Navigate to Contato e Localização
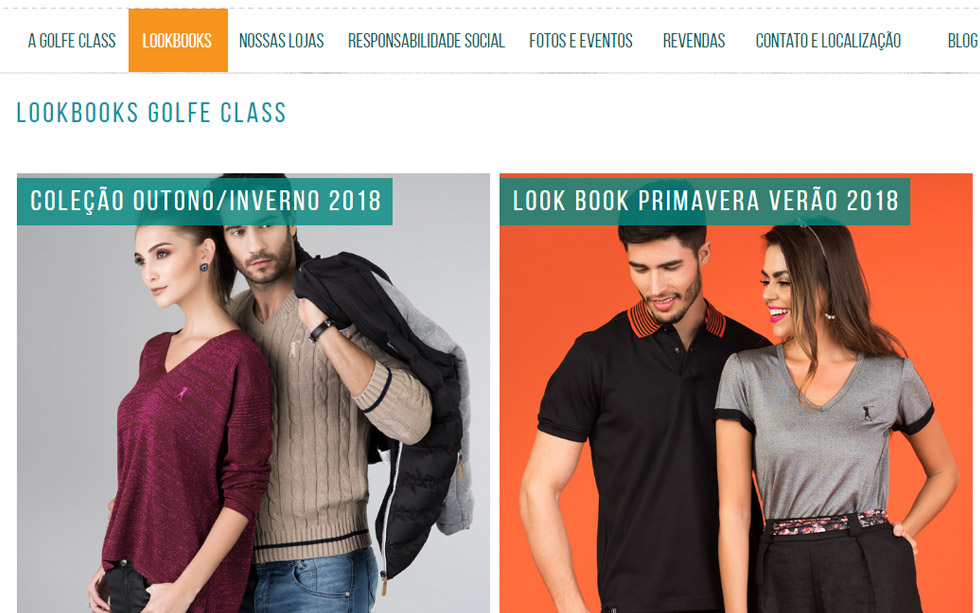The height and width of the screenshot is (613, 980). click(x=828, y=41)
